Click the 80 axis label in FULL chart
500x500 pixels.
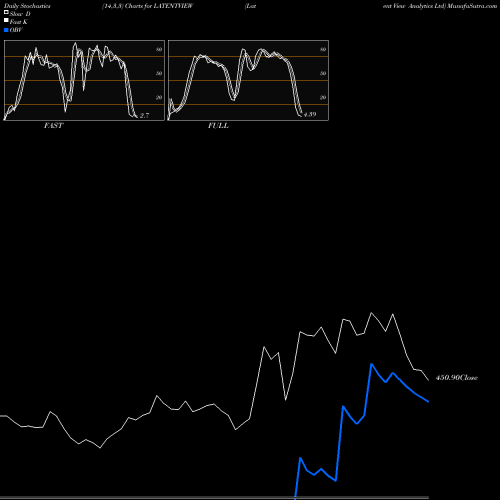click(x=323, y=50)
